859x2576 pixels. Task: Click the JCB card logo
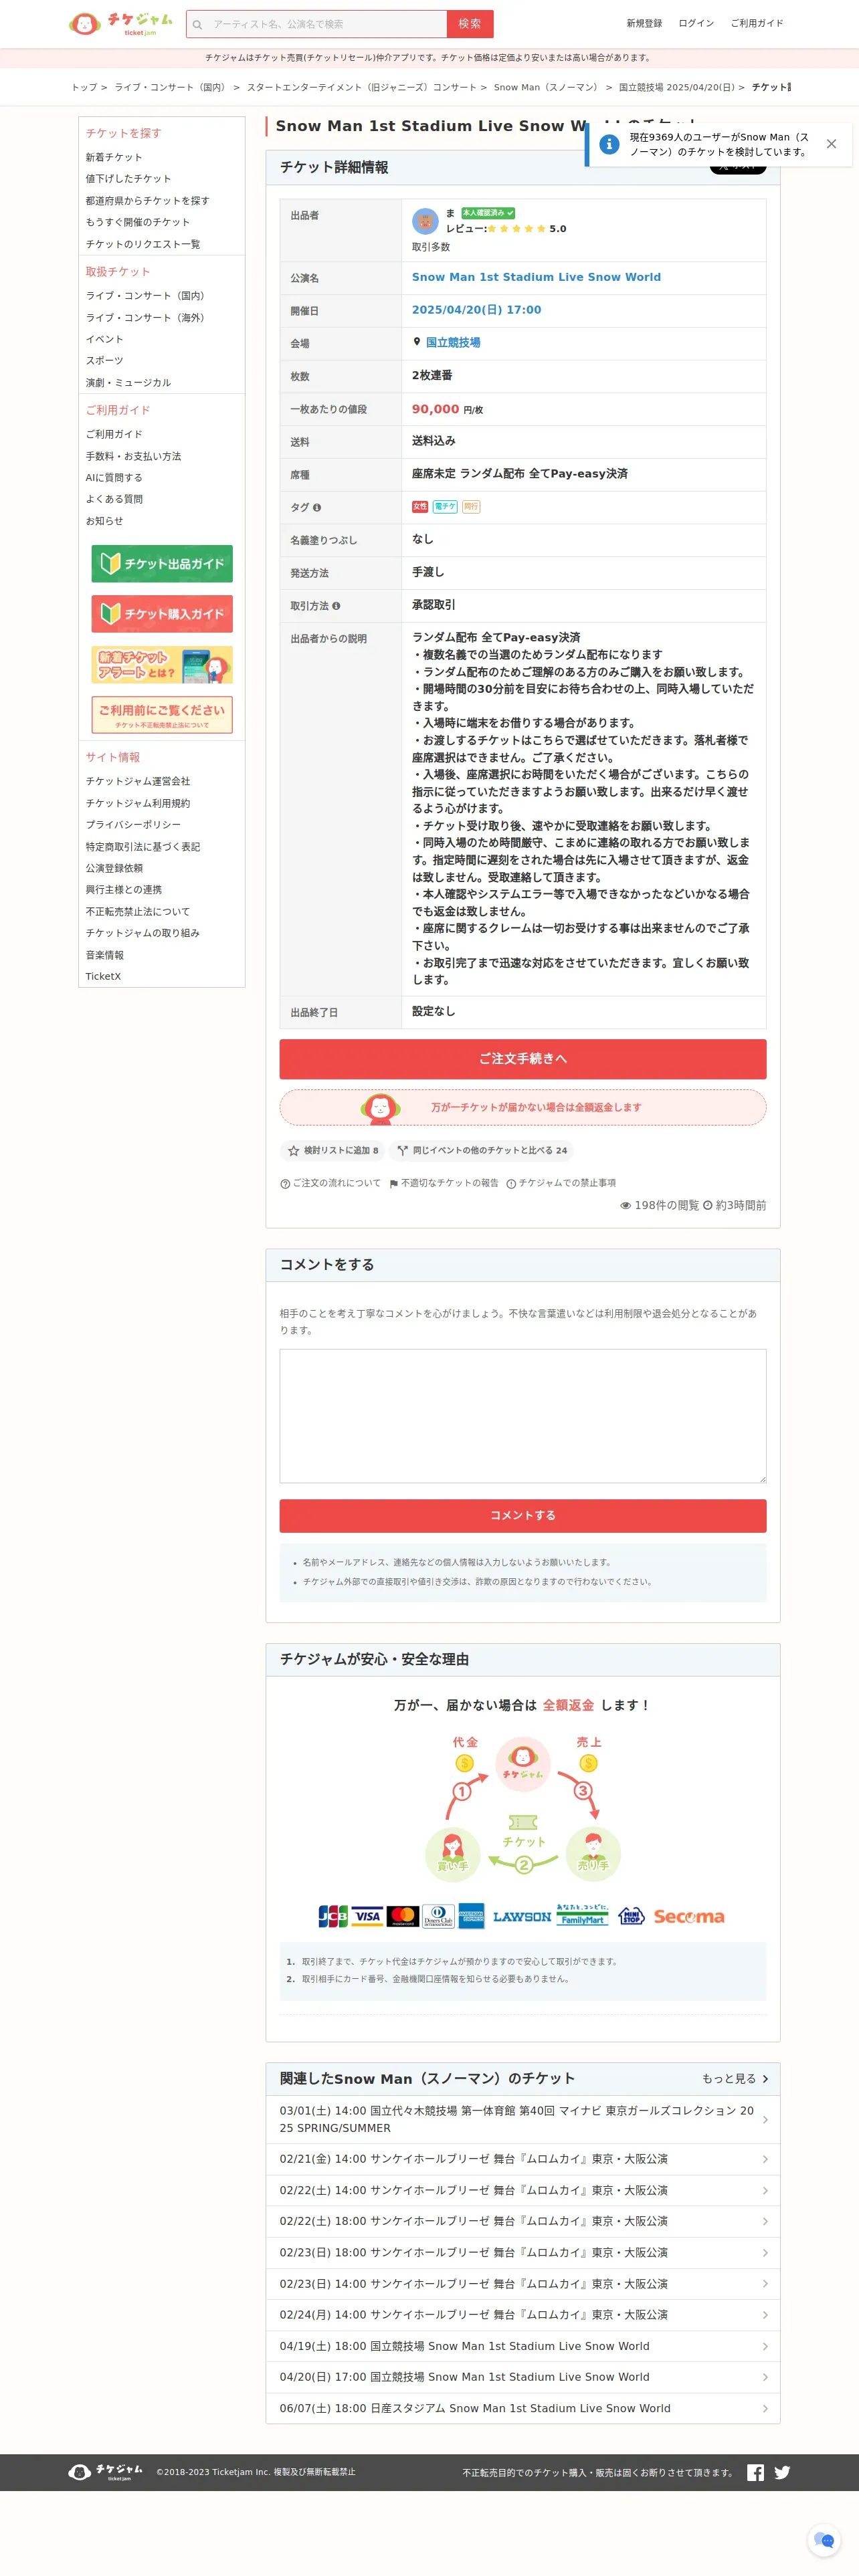(x=333, y=1916)
